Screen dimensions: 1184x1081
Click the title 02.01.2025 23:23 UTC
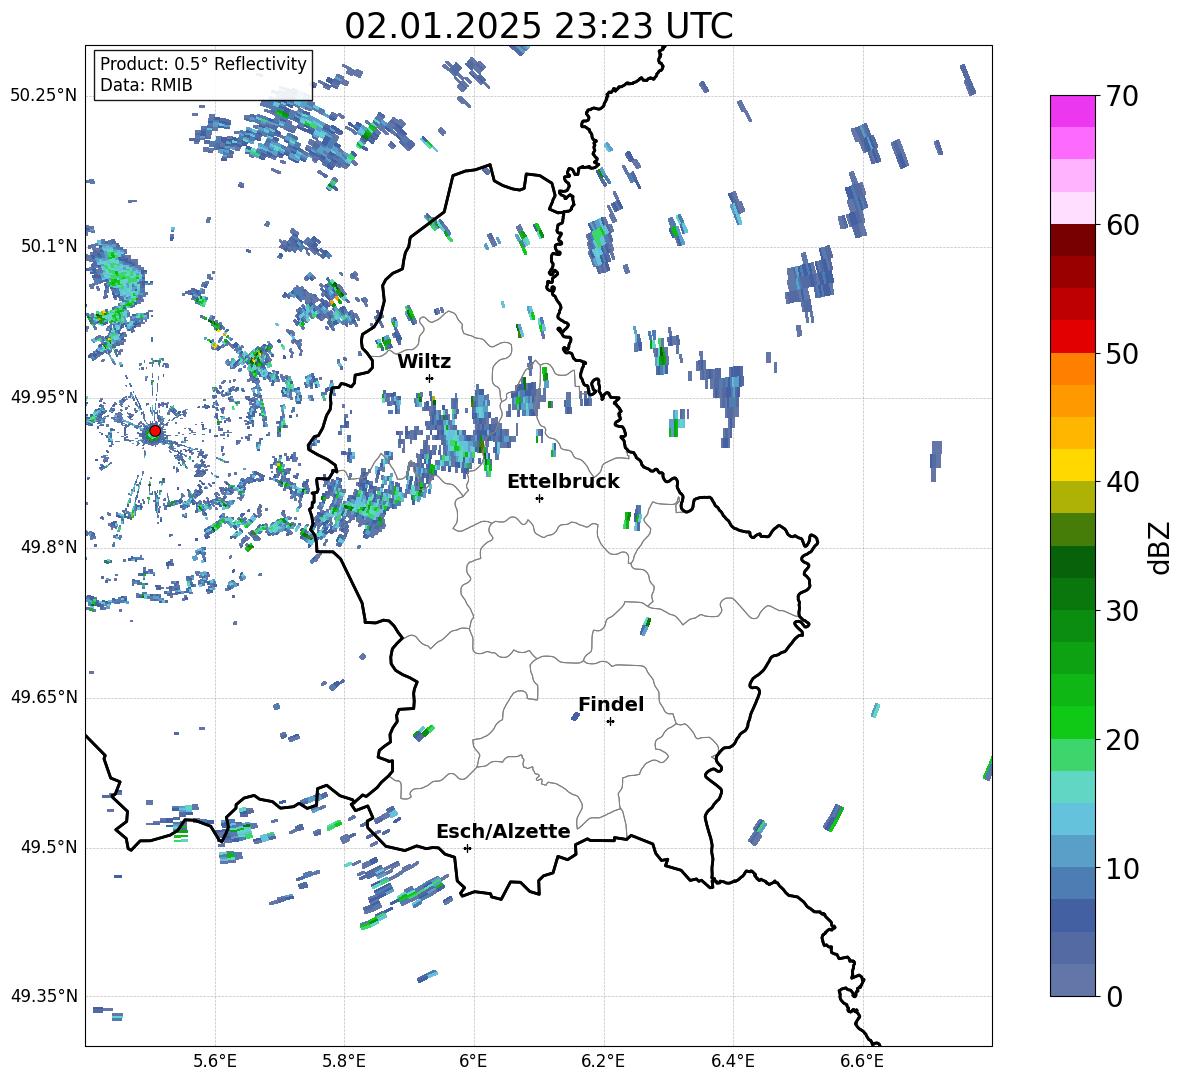click(538, 26)
